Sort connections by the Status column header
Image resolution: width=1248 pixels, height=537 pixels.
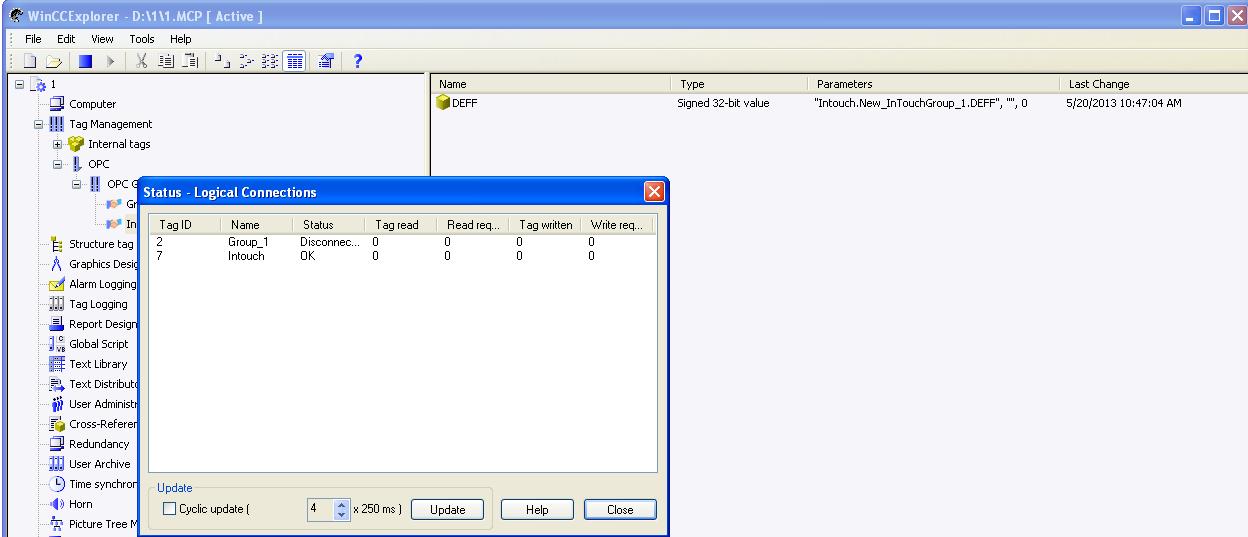point(318,225)
